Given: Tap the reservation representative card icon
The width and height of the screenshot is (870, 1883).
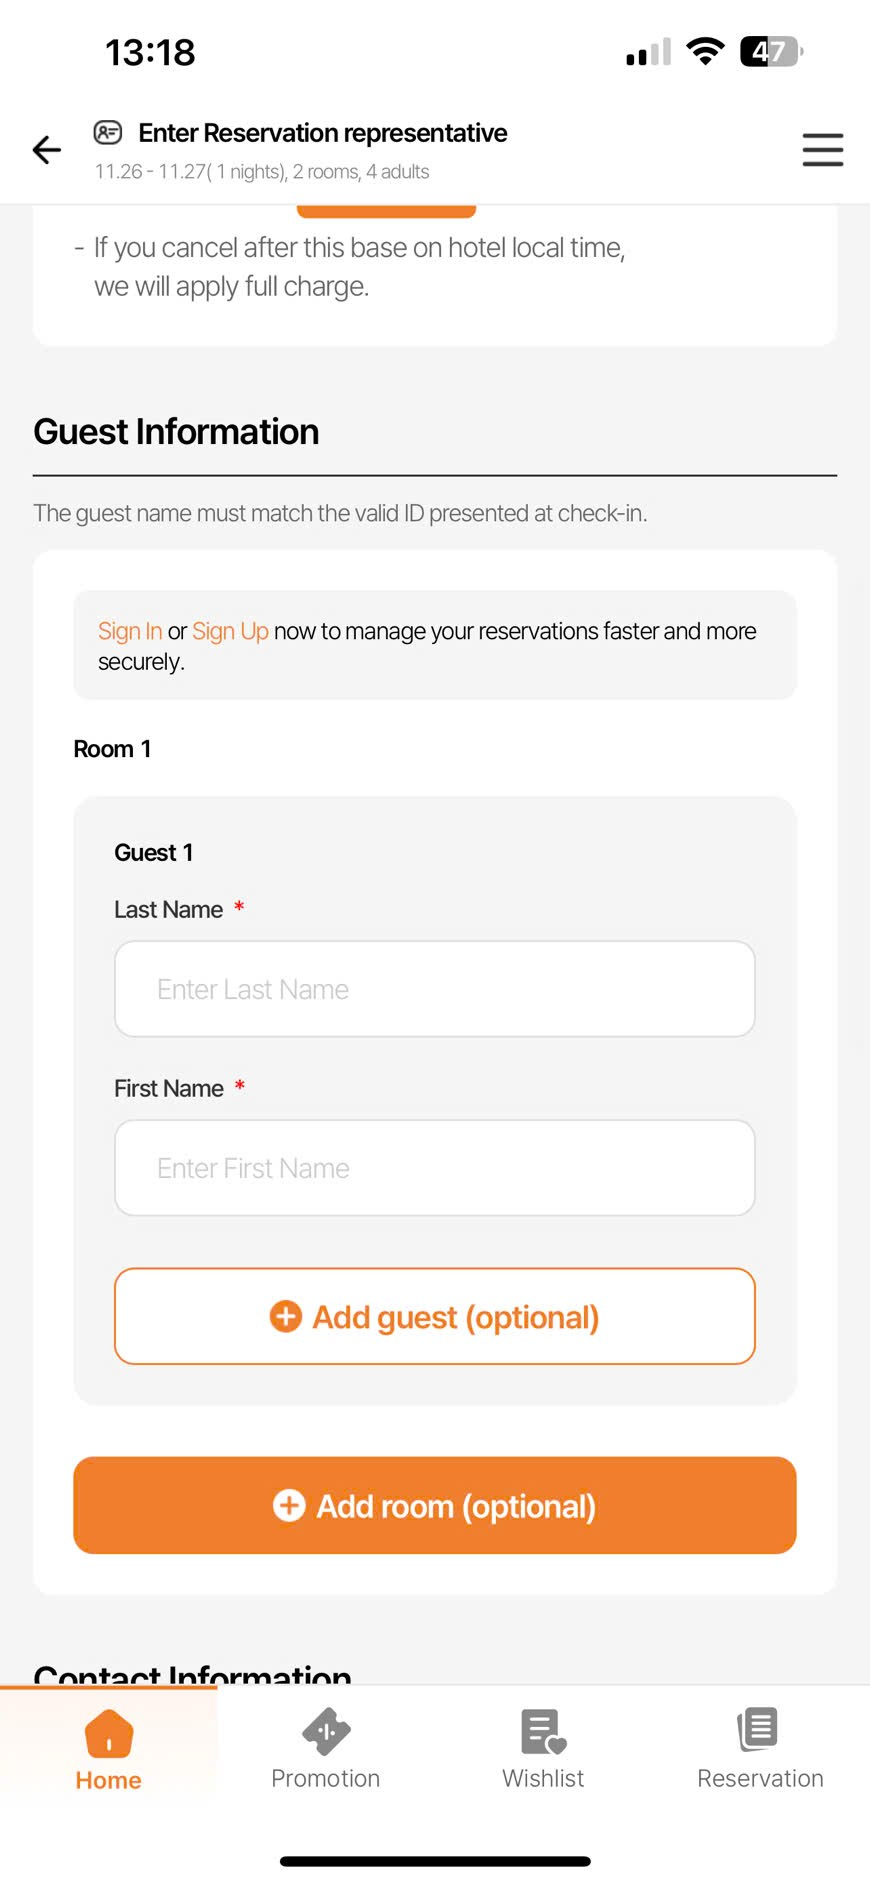Looking at the screenshot, I should [108, 132].
